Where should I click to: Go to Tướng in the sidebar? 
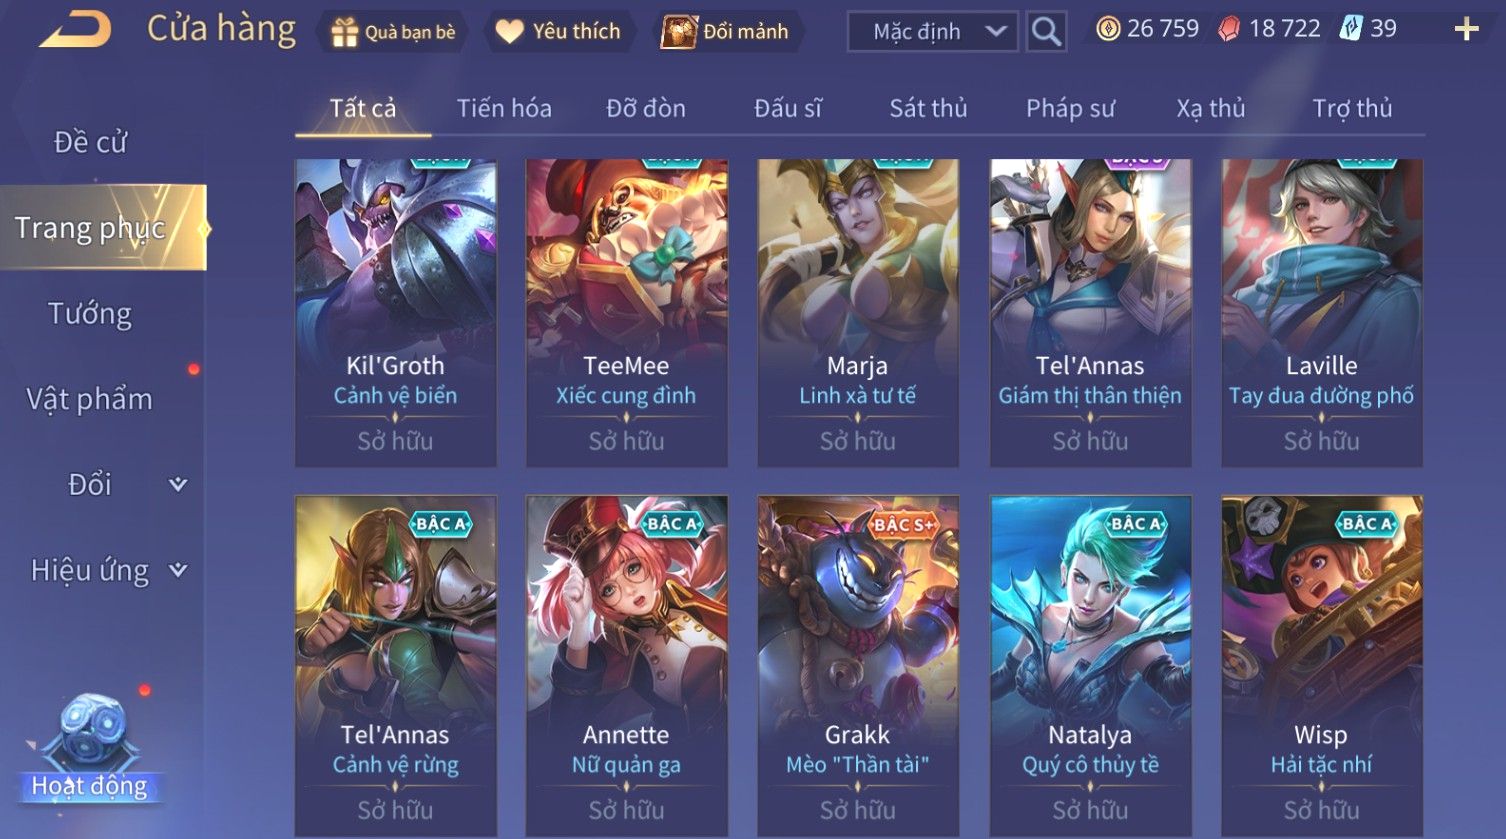tap(90, 314)
